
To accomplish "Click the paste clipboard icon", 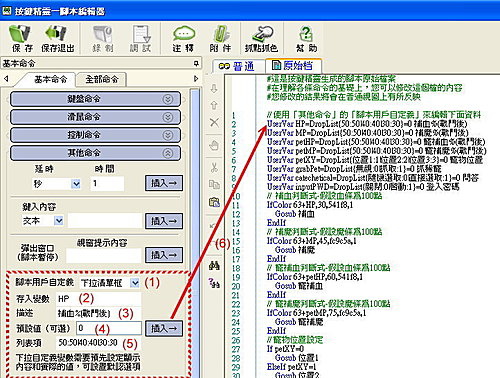I will pyautogui.click(x=214, y=202).
